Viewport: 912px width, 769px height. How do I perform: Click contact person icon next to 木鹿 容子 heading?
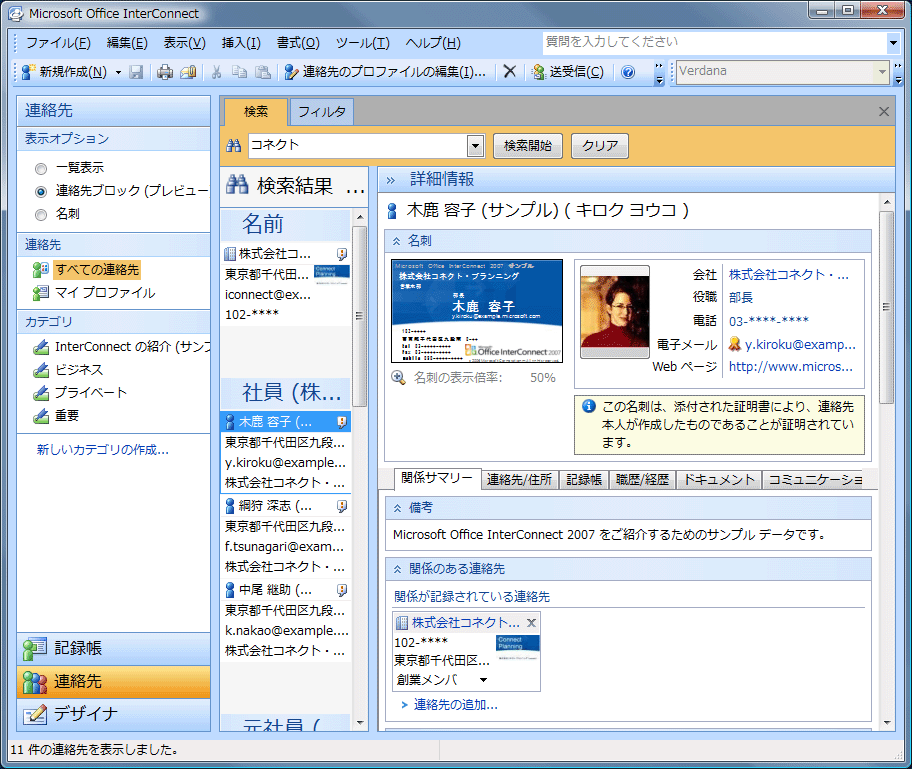pos(393,211)
